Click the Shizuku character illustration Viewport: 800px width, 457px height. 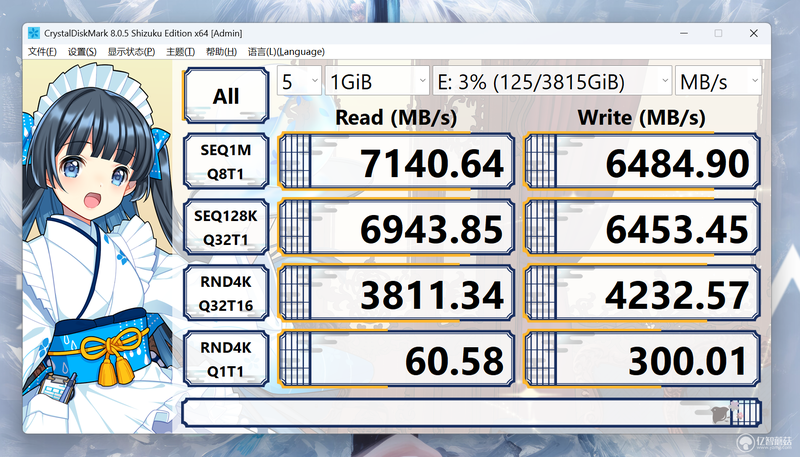pyautogui.click(x=99, y=245)
